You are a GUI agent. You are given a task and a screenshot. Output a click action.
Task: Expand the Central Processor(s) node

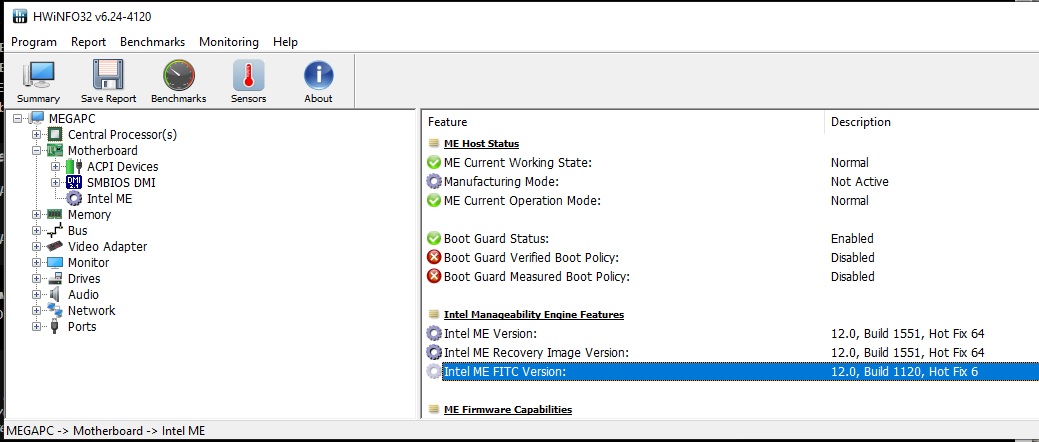point(37,135)
